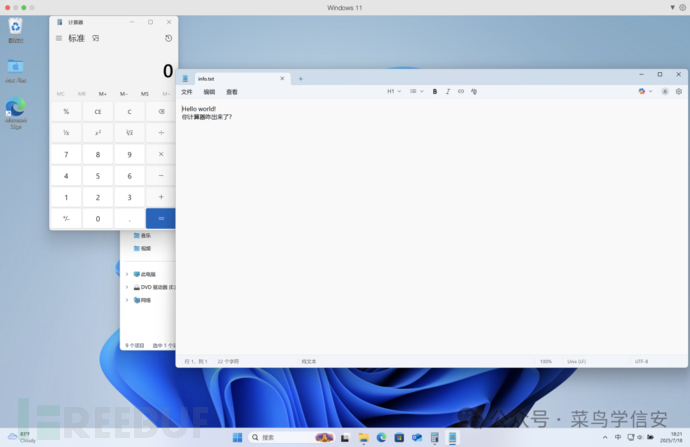Click the Unix (LF) line ending status
The image size is (690, 447).
pyautogui.click(x=576, y=362)
